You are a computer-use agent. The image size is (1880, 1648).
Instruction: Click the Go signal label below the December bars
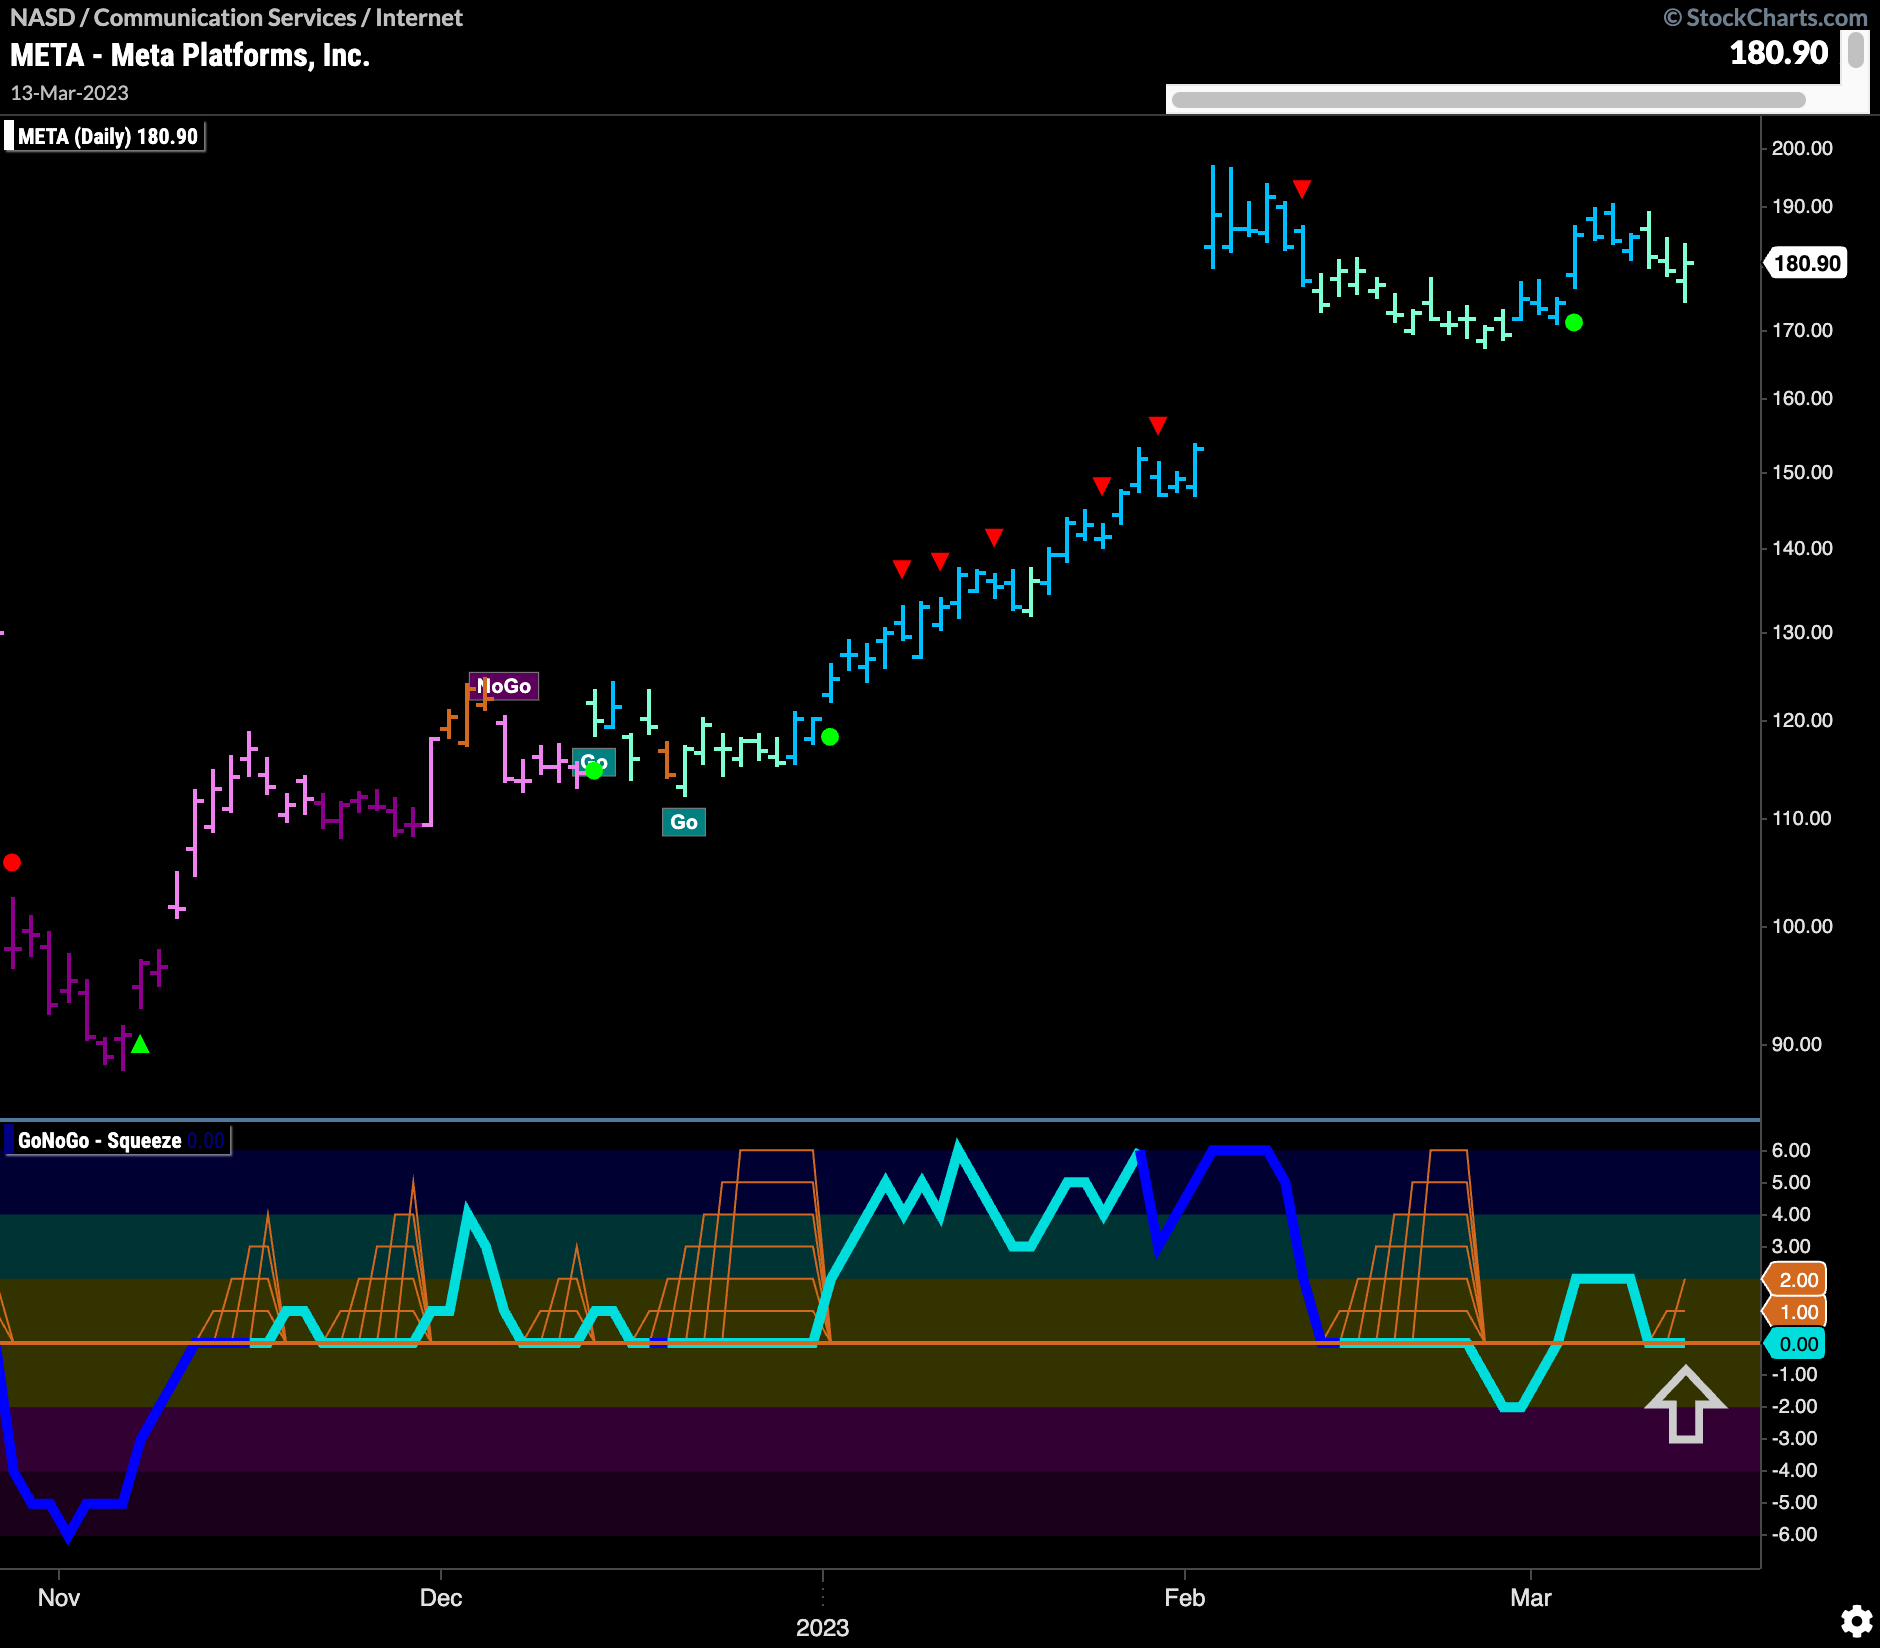click(684, 822)
